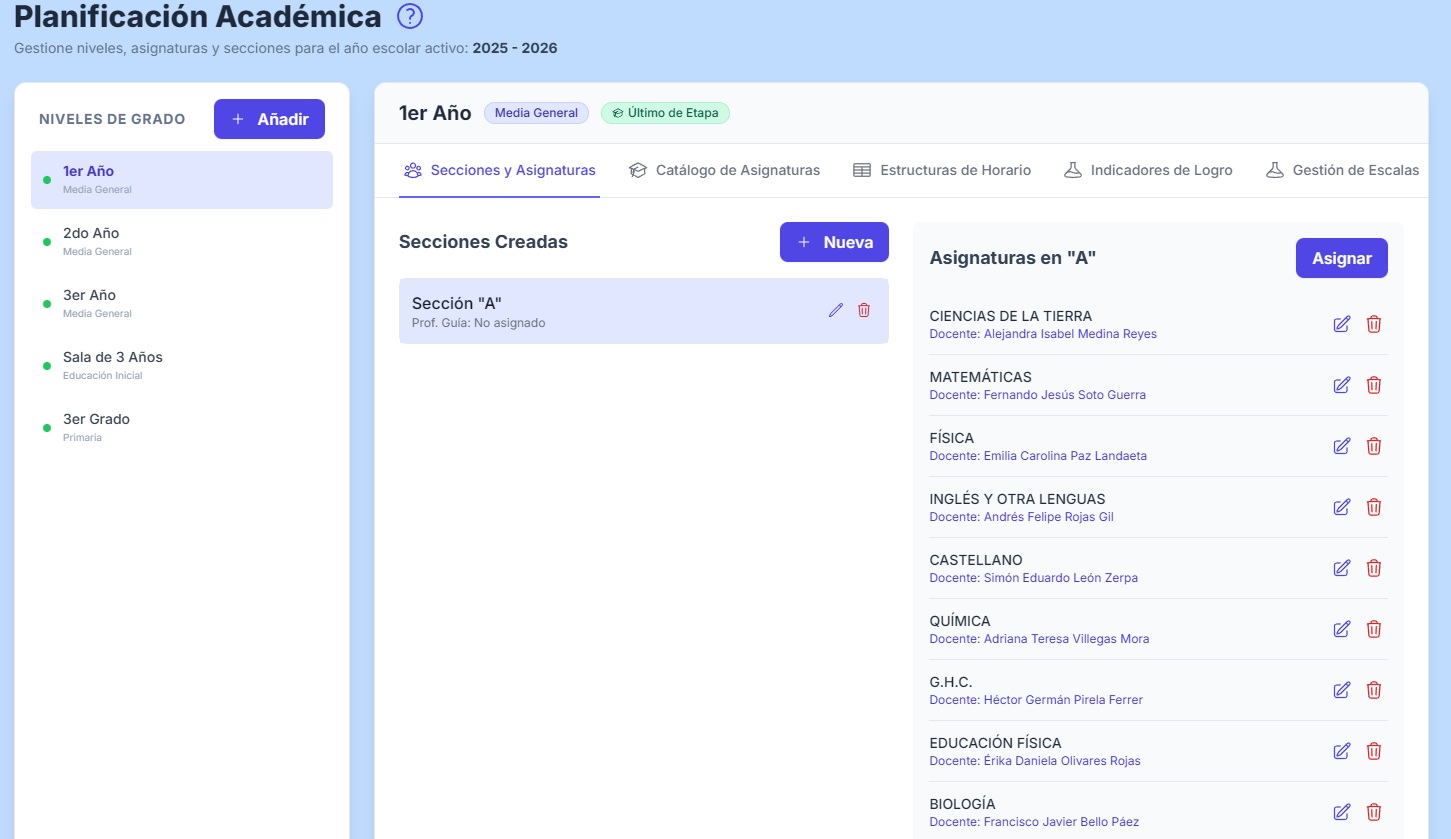Delete the FÍSICA subject assignment
Screen dimensions: 1451x839
[1374, 446]
